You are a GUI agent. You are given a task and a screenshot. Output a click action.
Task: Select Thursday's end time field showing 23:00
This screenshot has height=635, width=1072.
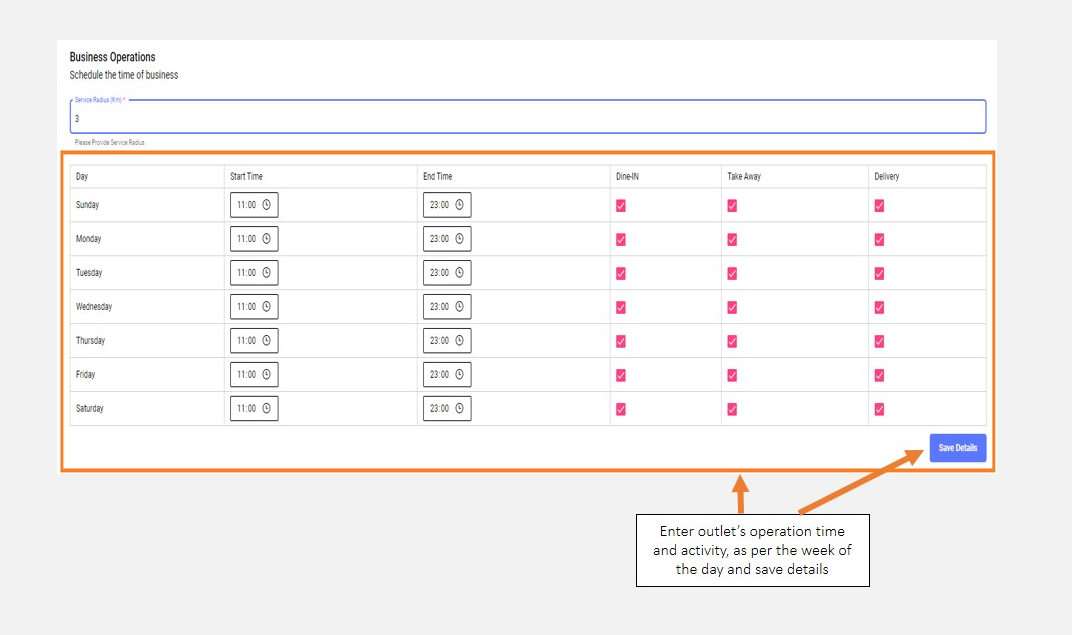[x=439, y=341]
